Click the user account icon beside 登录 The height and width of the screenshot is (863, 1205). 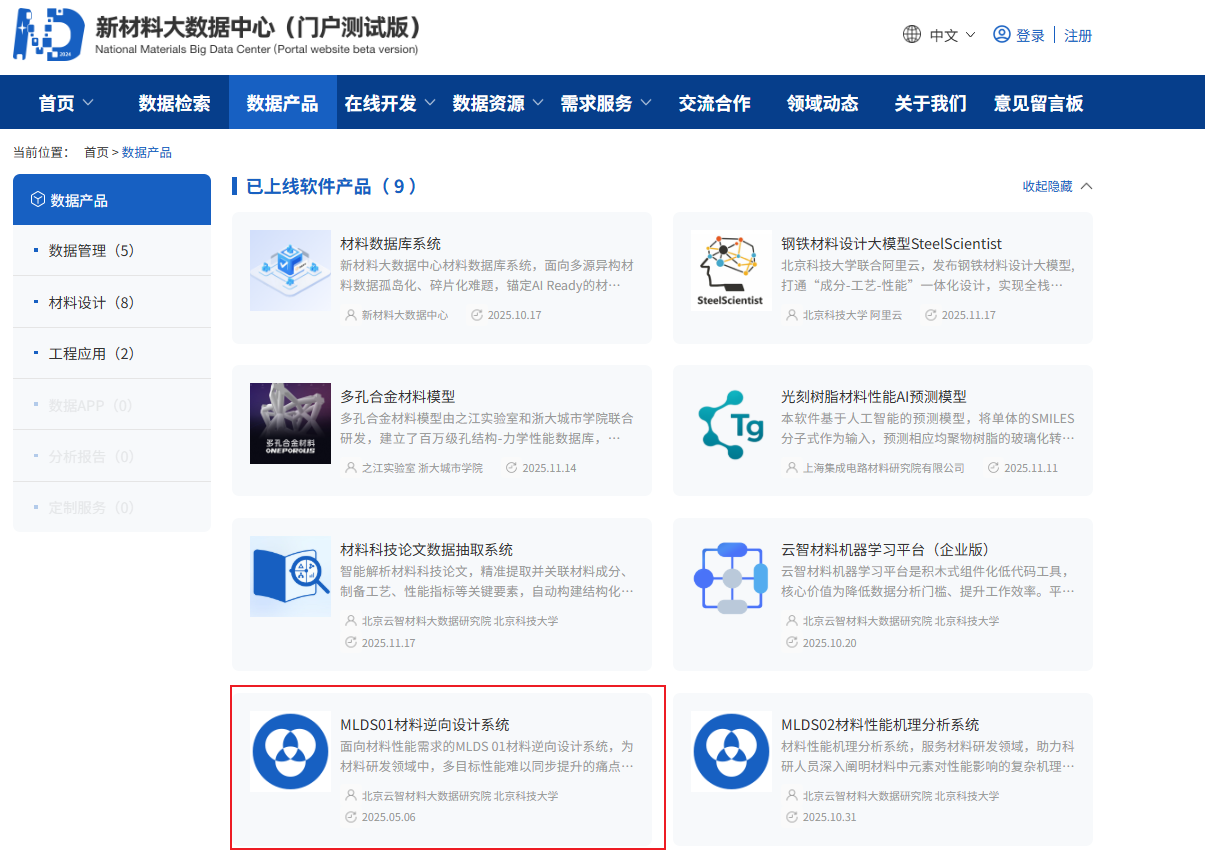tap(1001, 35)
